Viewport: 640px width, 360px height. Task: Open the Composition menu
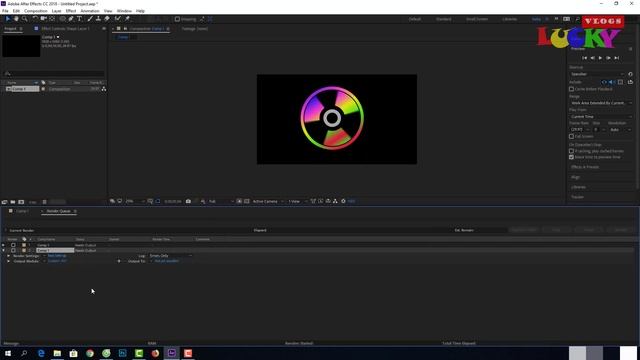[36, 11]
